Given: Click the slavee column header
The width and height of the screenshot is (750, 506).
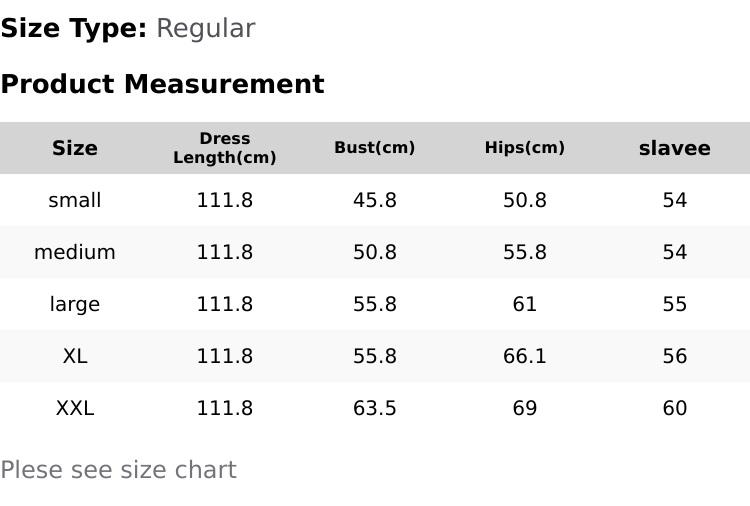Looking at the screenshot, I should tap(674, 148).
